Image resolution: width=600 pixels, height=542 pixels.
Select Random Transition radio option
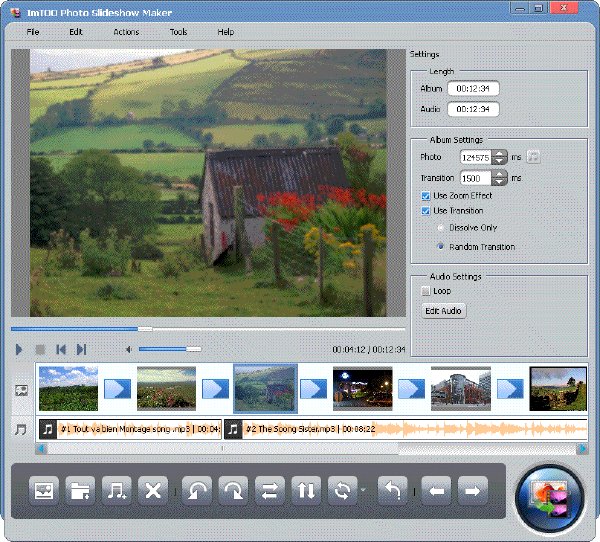[x=441, y=247]
